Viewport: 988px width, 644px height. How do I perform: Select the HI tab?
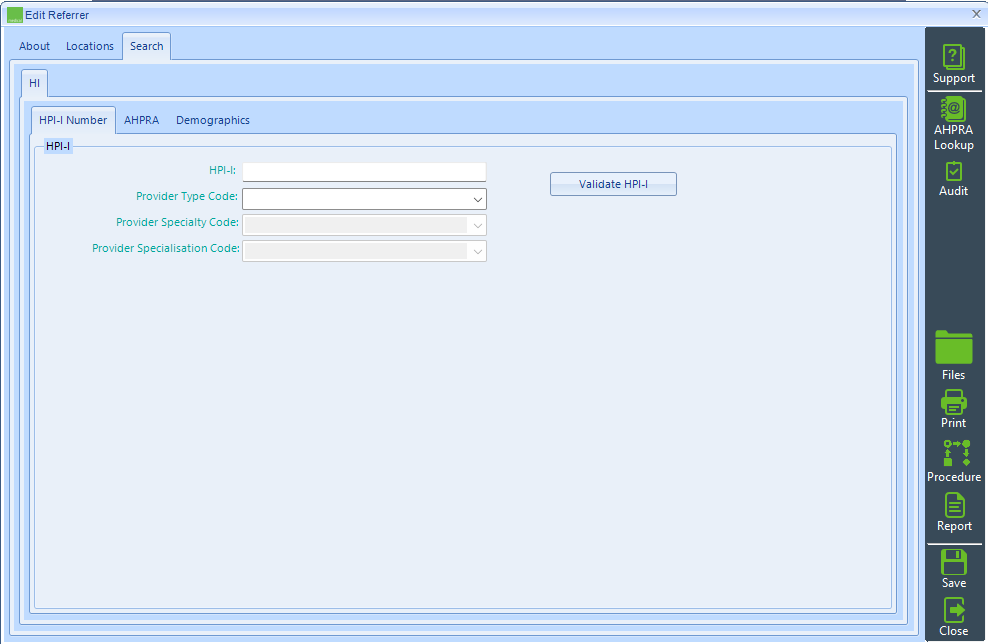[x=34, y=83]
